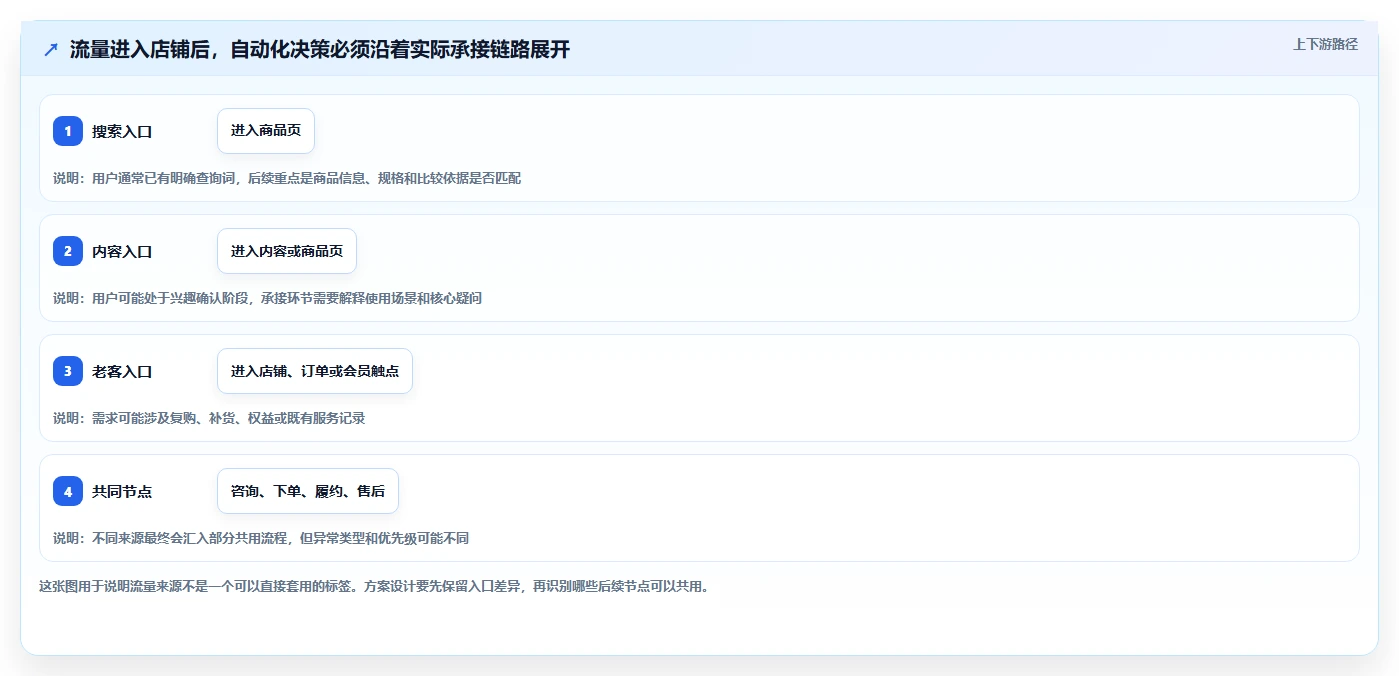Image resolution: width=1399 pixels, height=676 pixels.
Task: Open 进入店铺、订单或会员触点 box
Action: pos(315,371)
